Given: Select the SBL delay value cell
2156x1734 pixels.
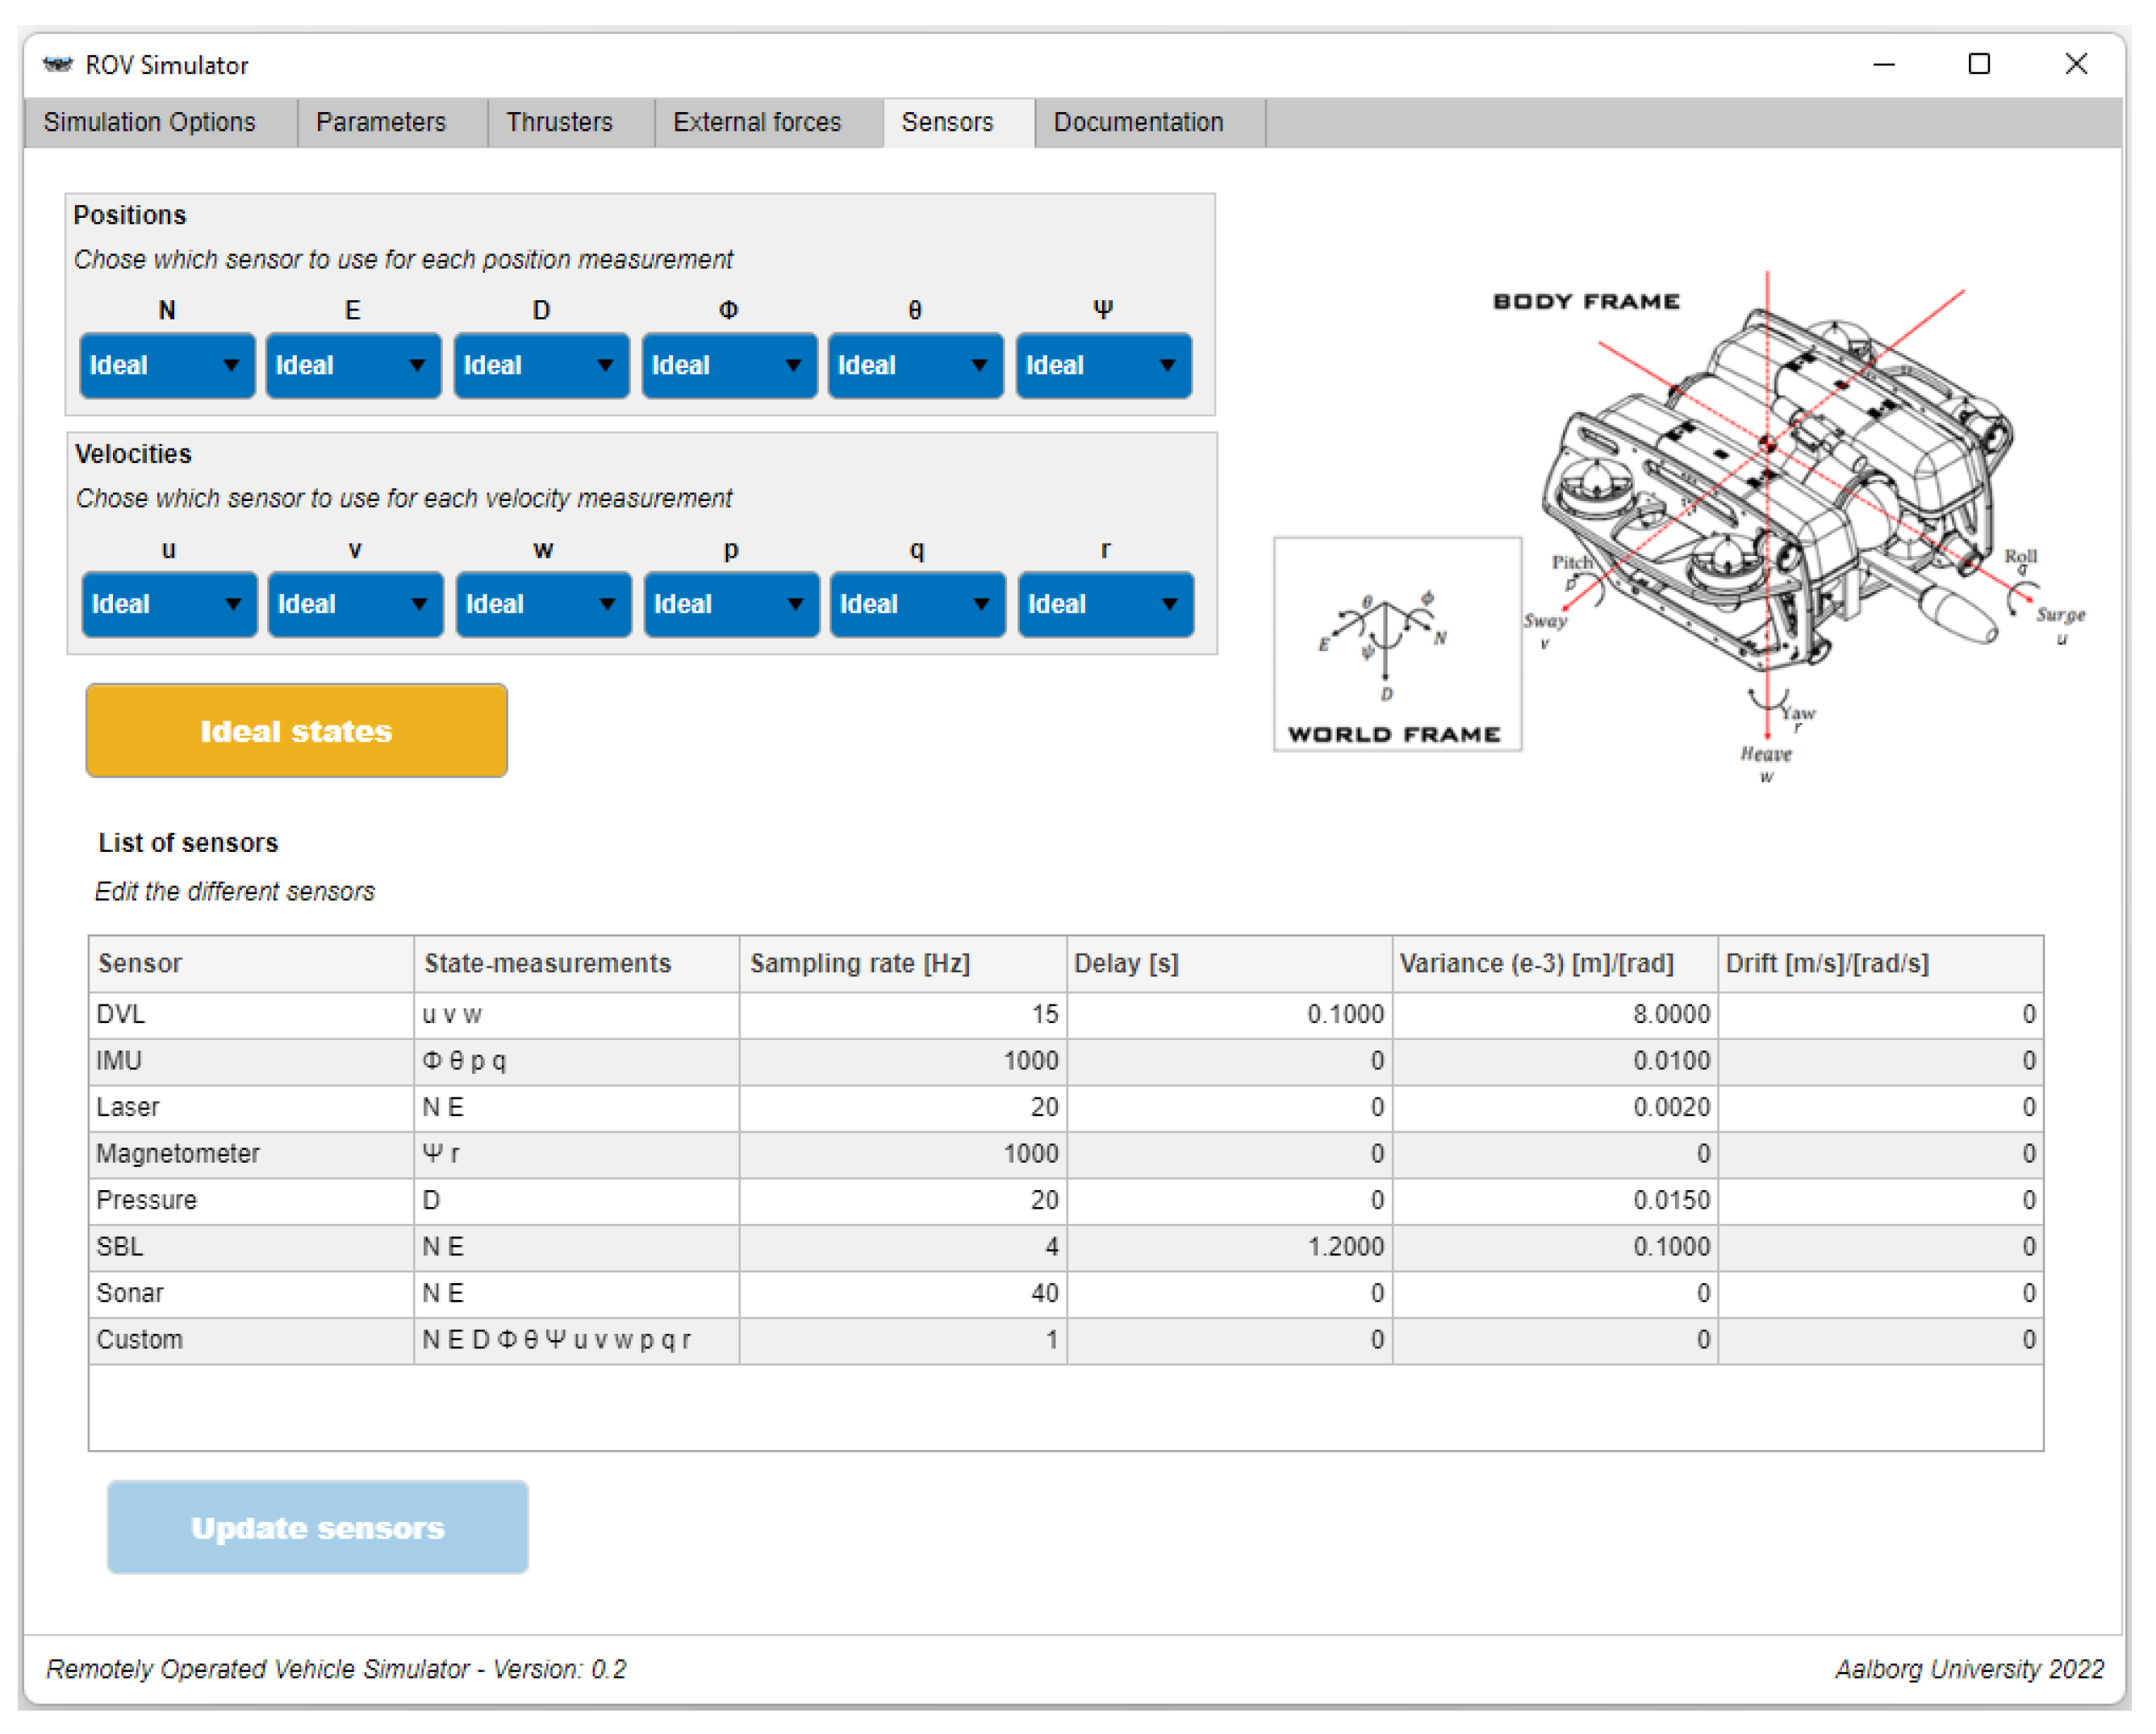Looking at the screenshot, I should coord(1228,1246).
